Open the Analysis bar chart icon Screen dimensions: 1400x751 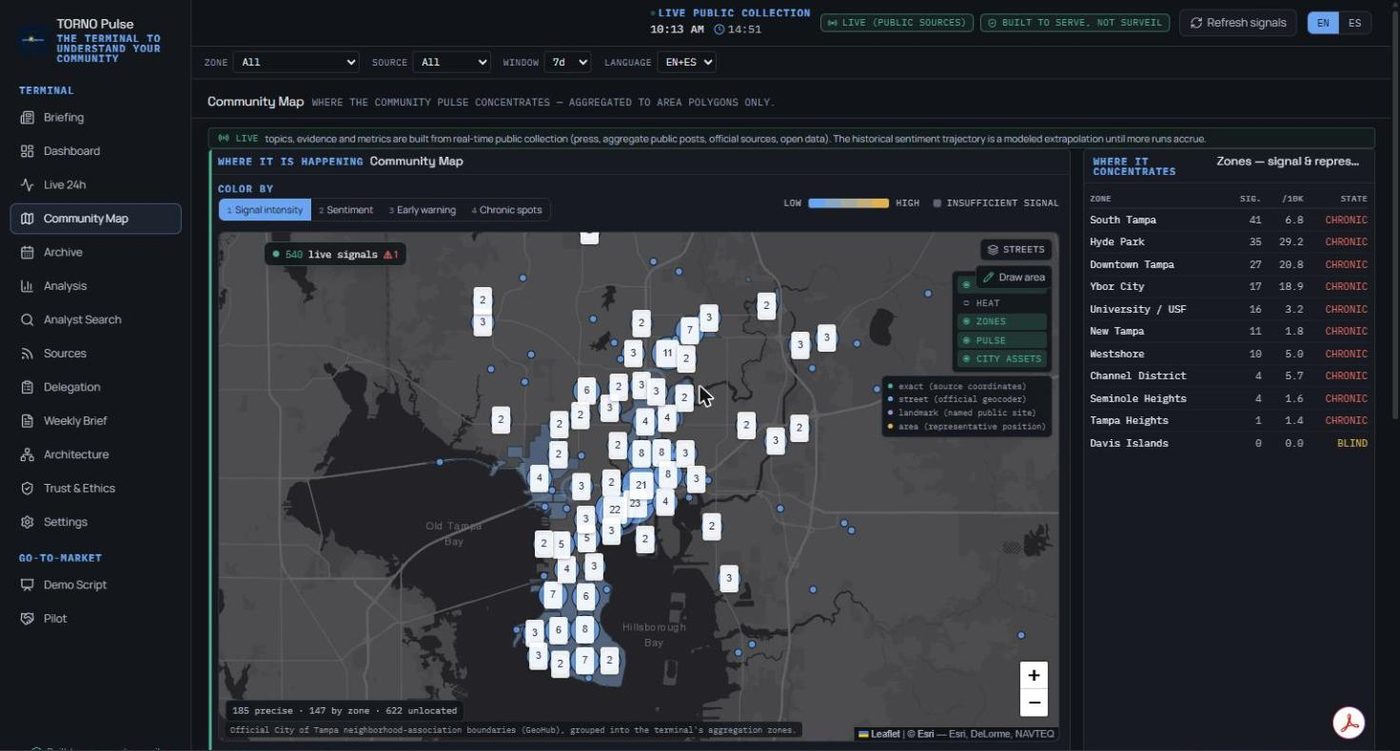[27, 286]
